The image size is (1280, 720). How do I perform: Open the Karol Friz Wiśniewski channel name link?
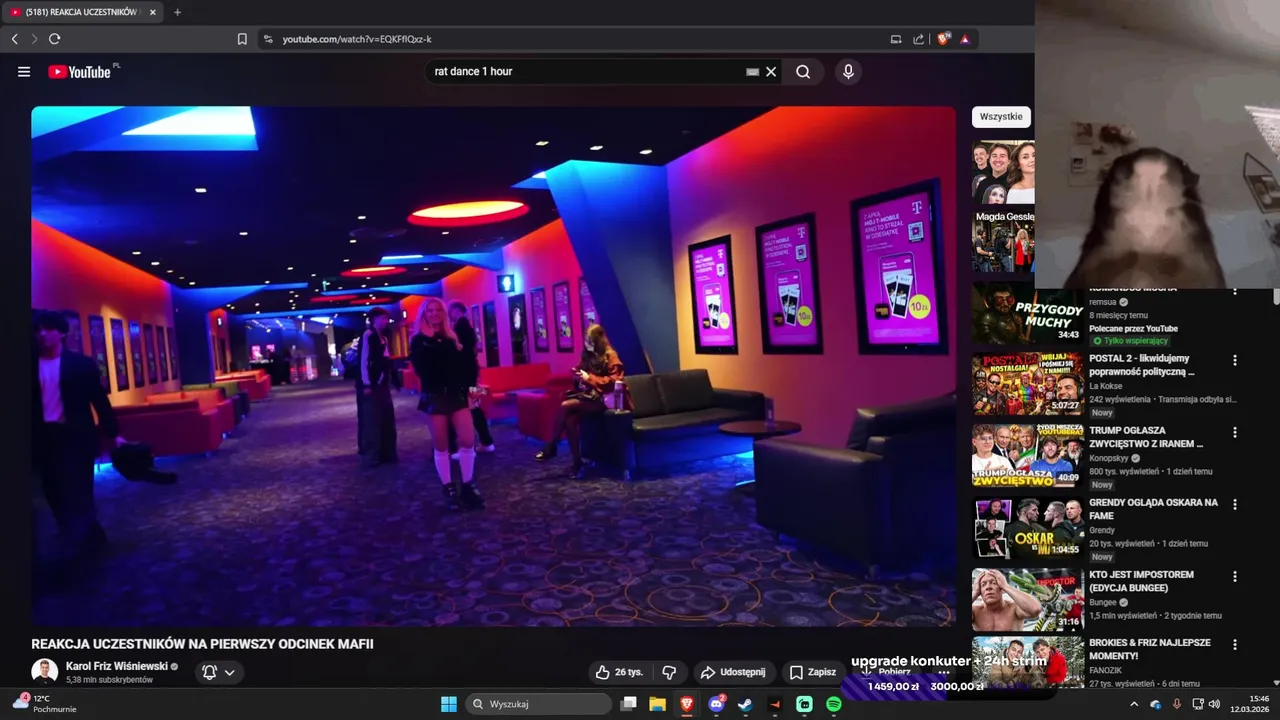click(x=116, y=666)
